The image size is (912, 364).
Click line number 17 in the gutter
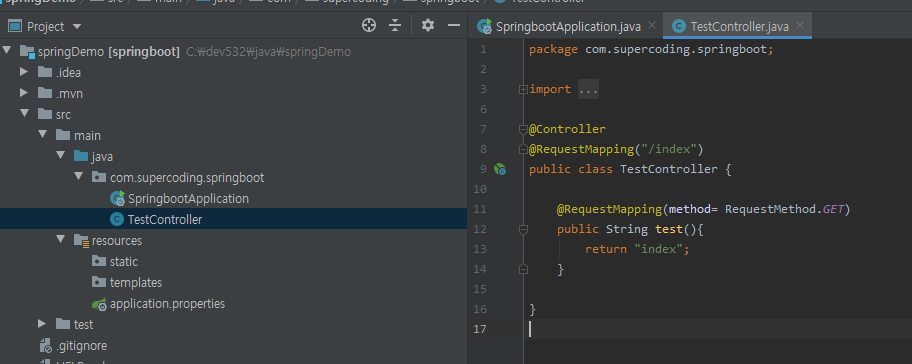click(x=480, y=329)
